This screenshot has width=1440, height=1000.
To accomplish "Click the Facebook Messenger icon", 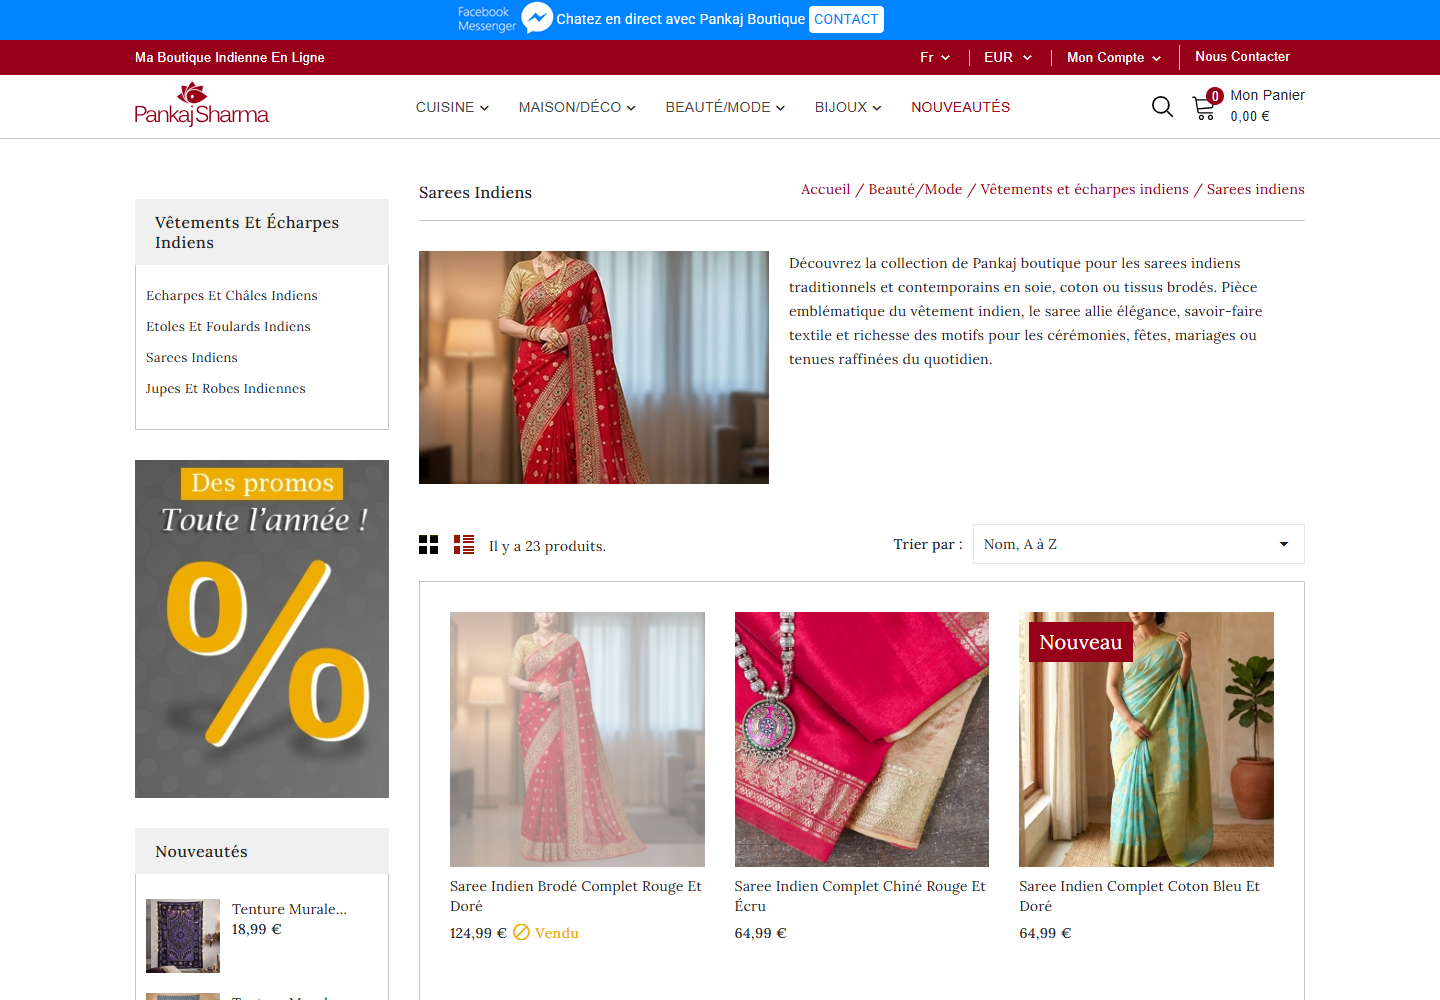I will [x=537, y=18].
